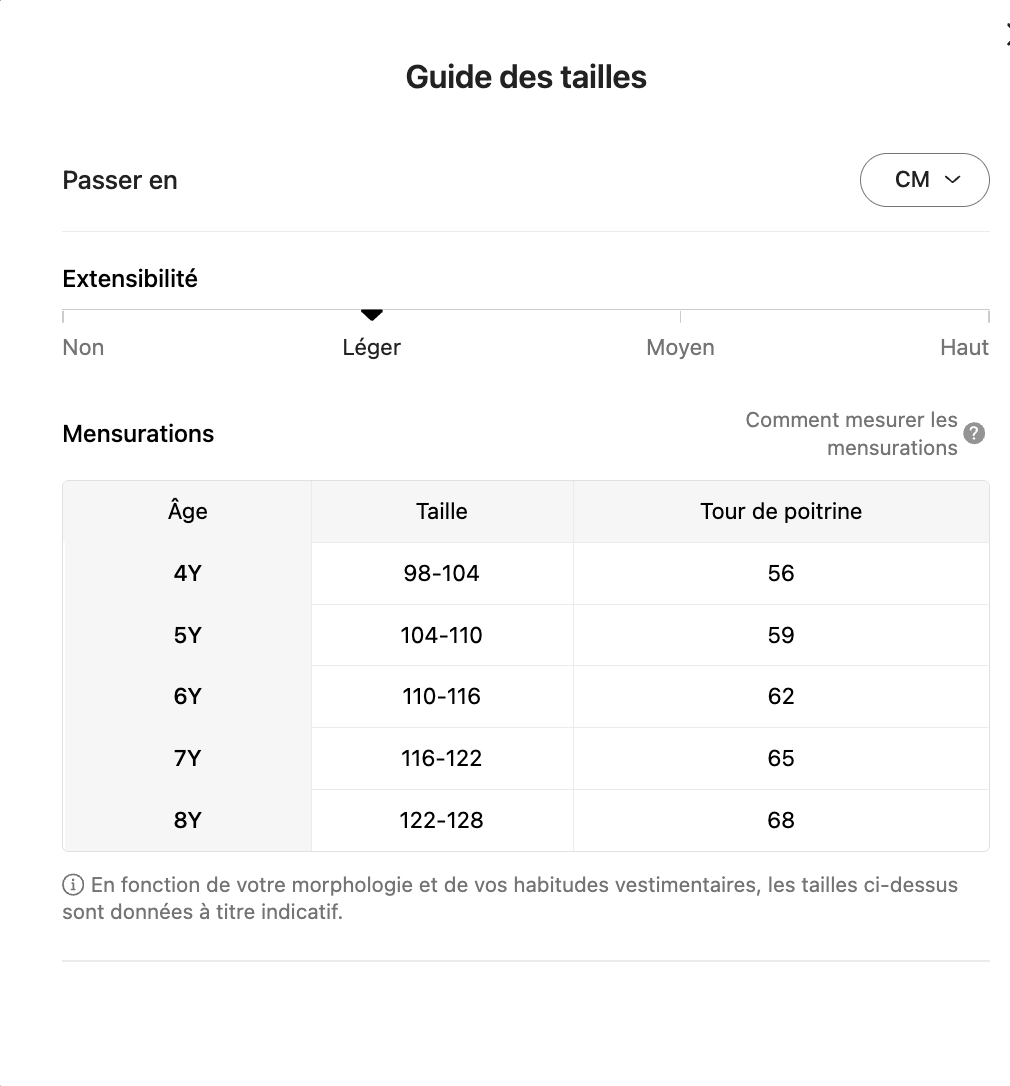
Task: Click the chevron arrow in the CM selector
Action: click(x=952, y=180)
